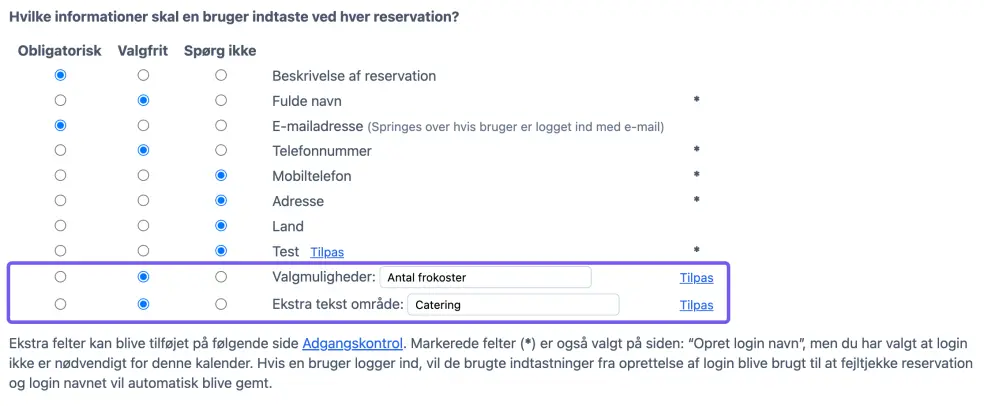Make Mobiltelefon Obligatorisk

click(61, 176)
